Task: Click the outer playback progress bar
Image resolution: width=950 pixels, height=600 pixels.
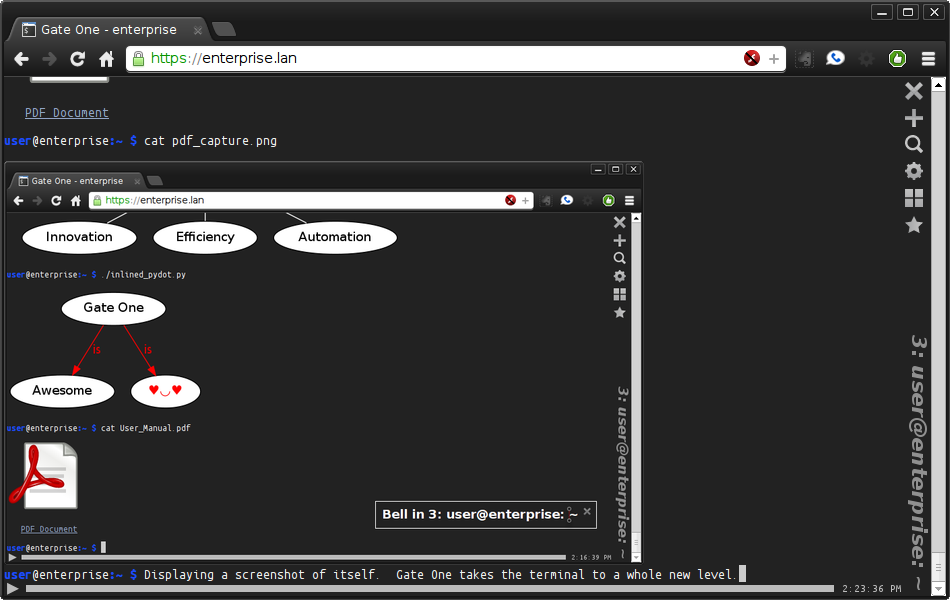Action: [430, 588]
